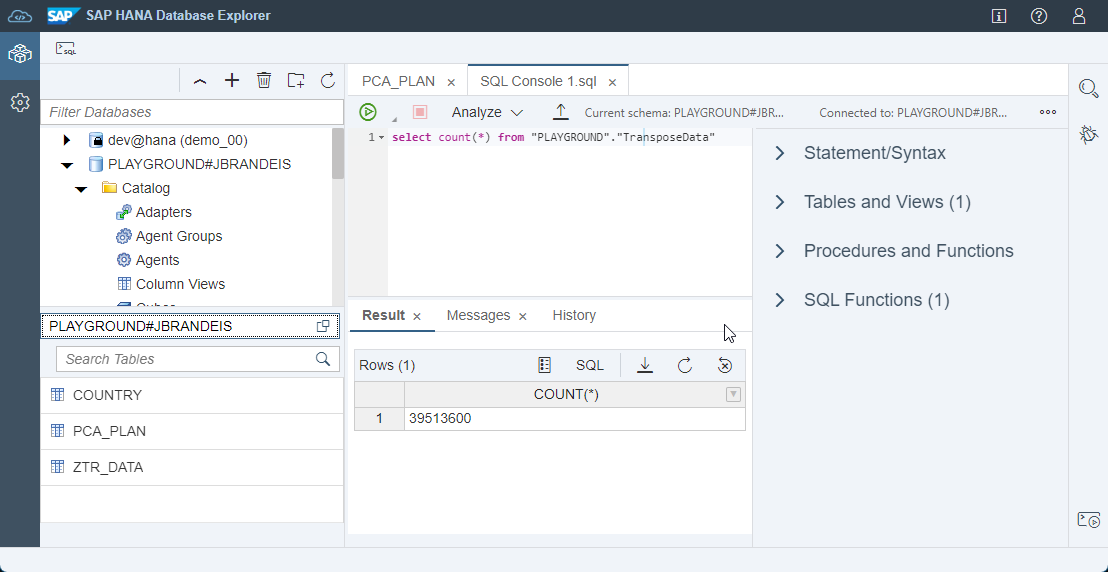The width and height of the screenshot is (1108, 572).
Task: Open the settings gear in left sidebar
Action: tap(20, 103)
